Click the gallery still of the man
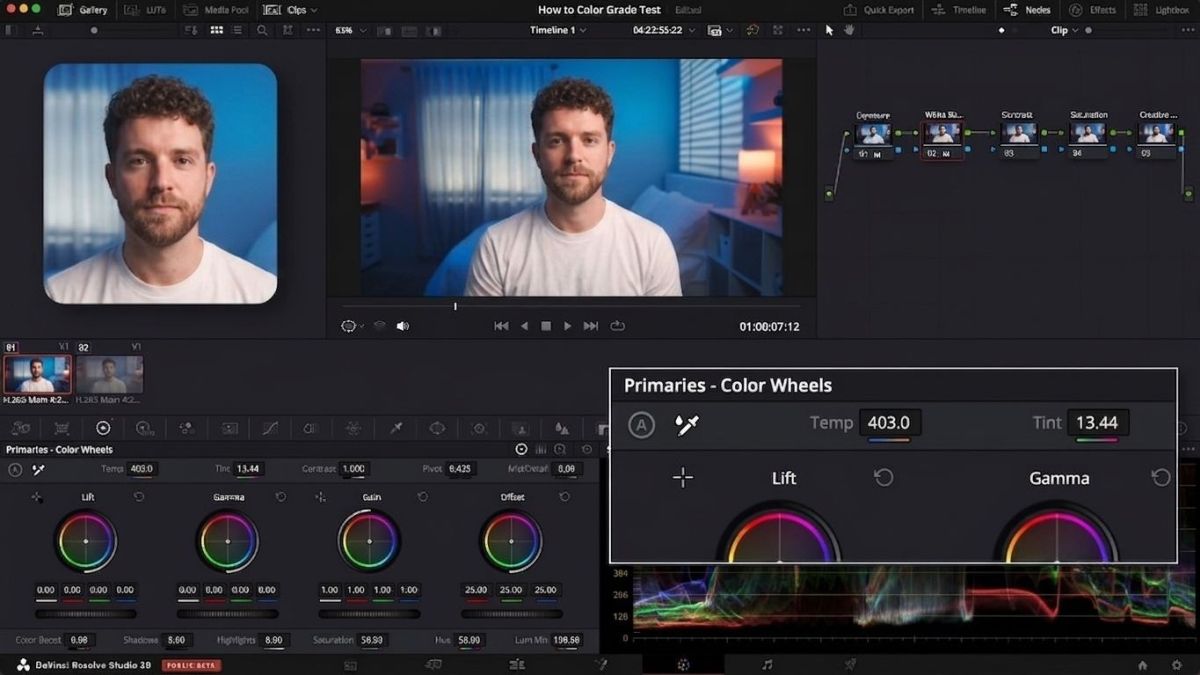The width and height of the screenshot is (1200, 675). (x=160, y=184)
